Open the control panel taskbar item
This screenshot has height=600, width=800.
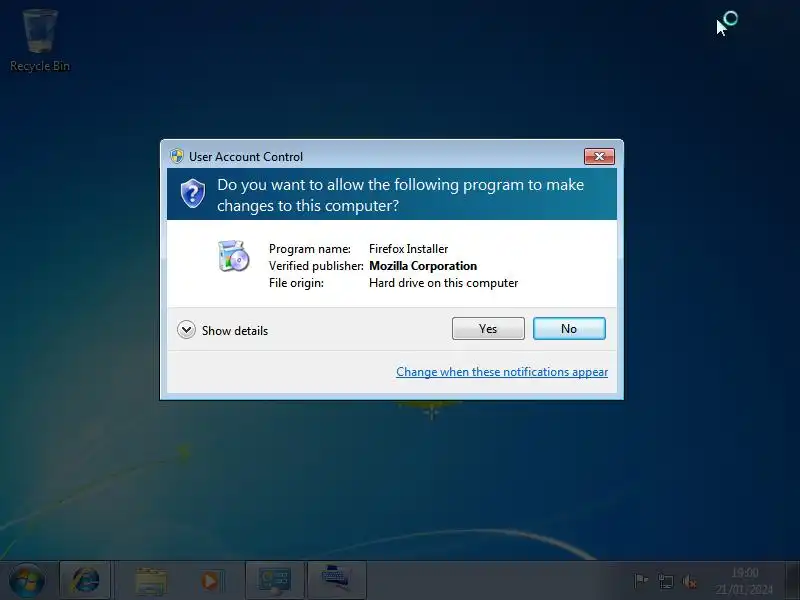[x=275, y=581]
